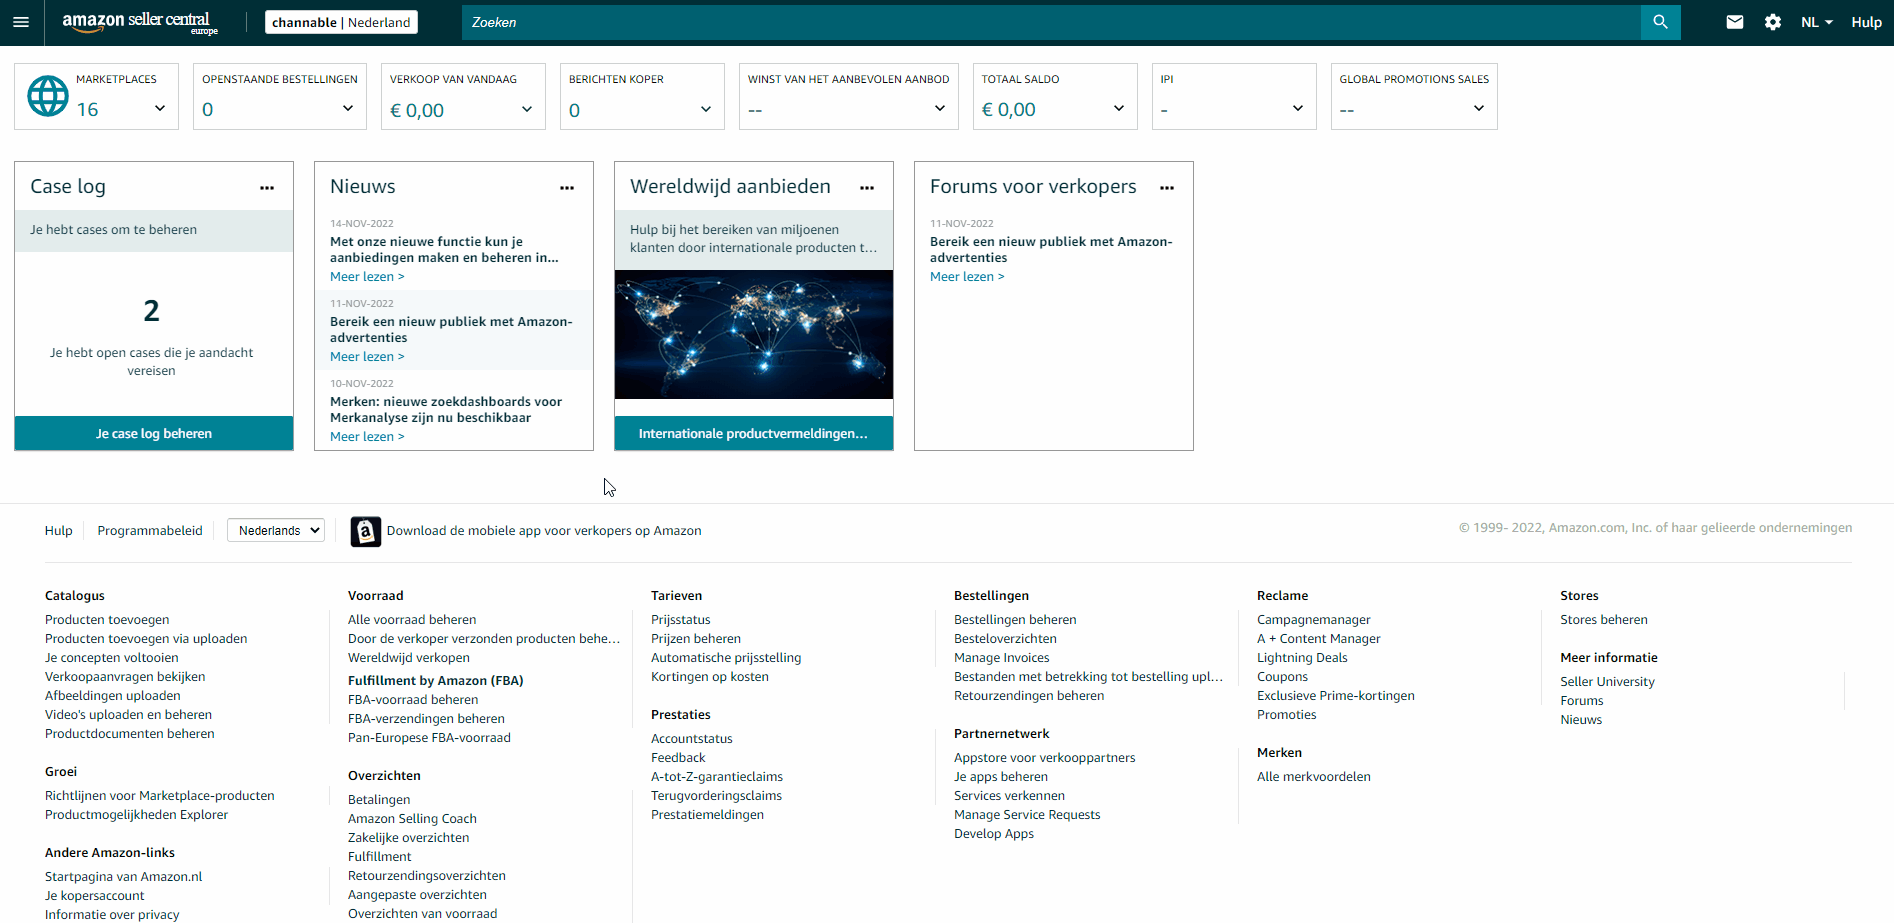Open Alle voorraad beheren link

tap(412, 620)
